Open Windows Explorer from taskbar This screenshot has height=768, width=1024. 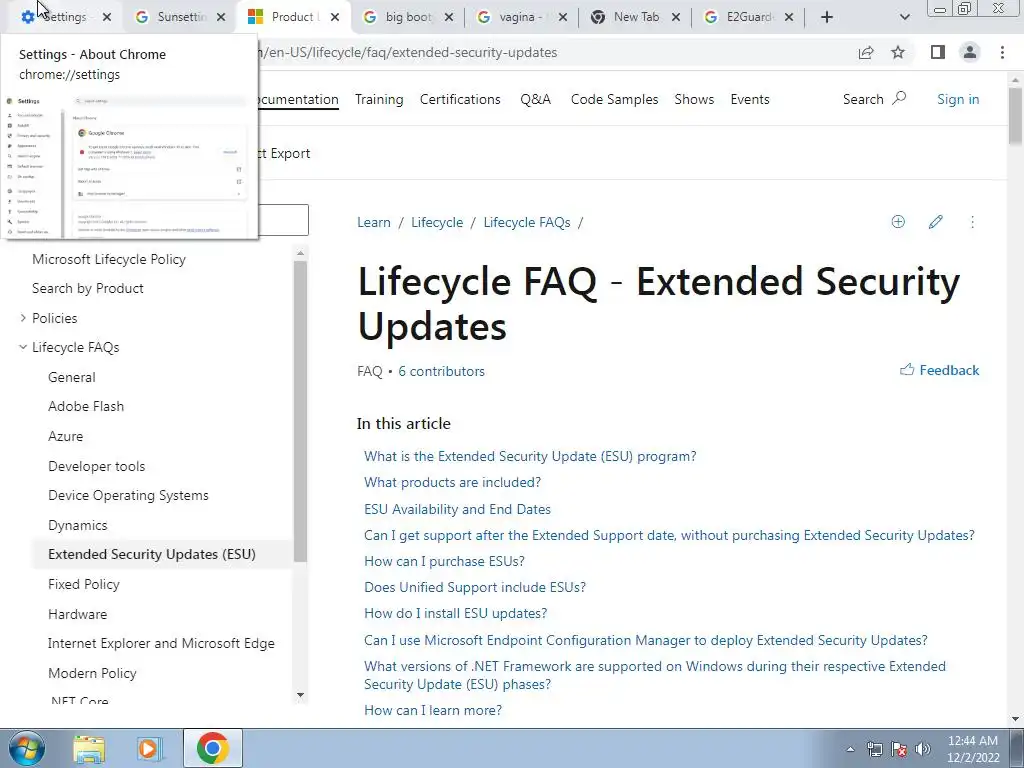pyautogui.click(x=89, y=749)
